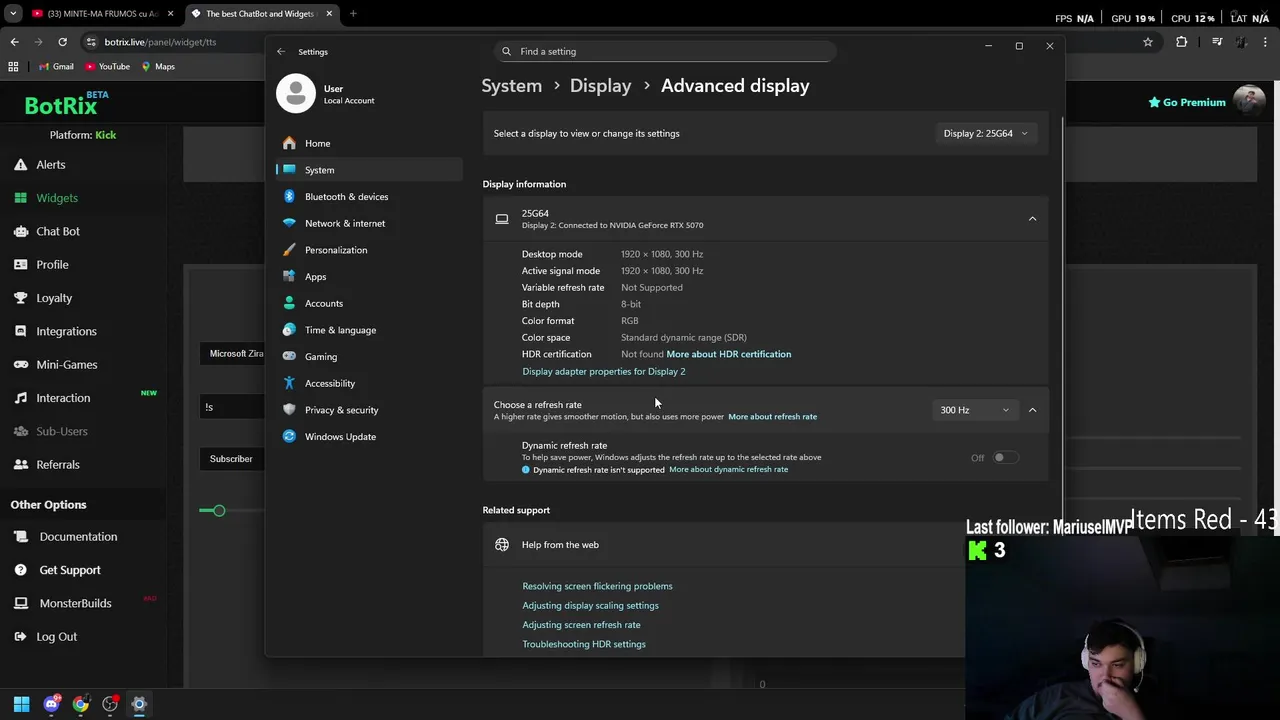Open Alerts in BotRix sidebar

50,165
